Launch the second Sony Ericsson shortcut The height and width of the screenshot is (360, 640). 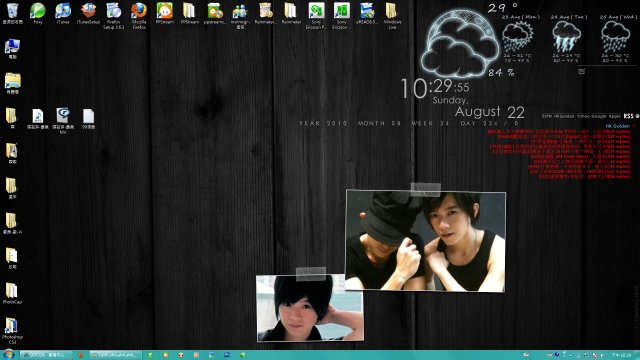click(x=342, y=16)
